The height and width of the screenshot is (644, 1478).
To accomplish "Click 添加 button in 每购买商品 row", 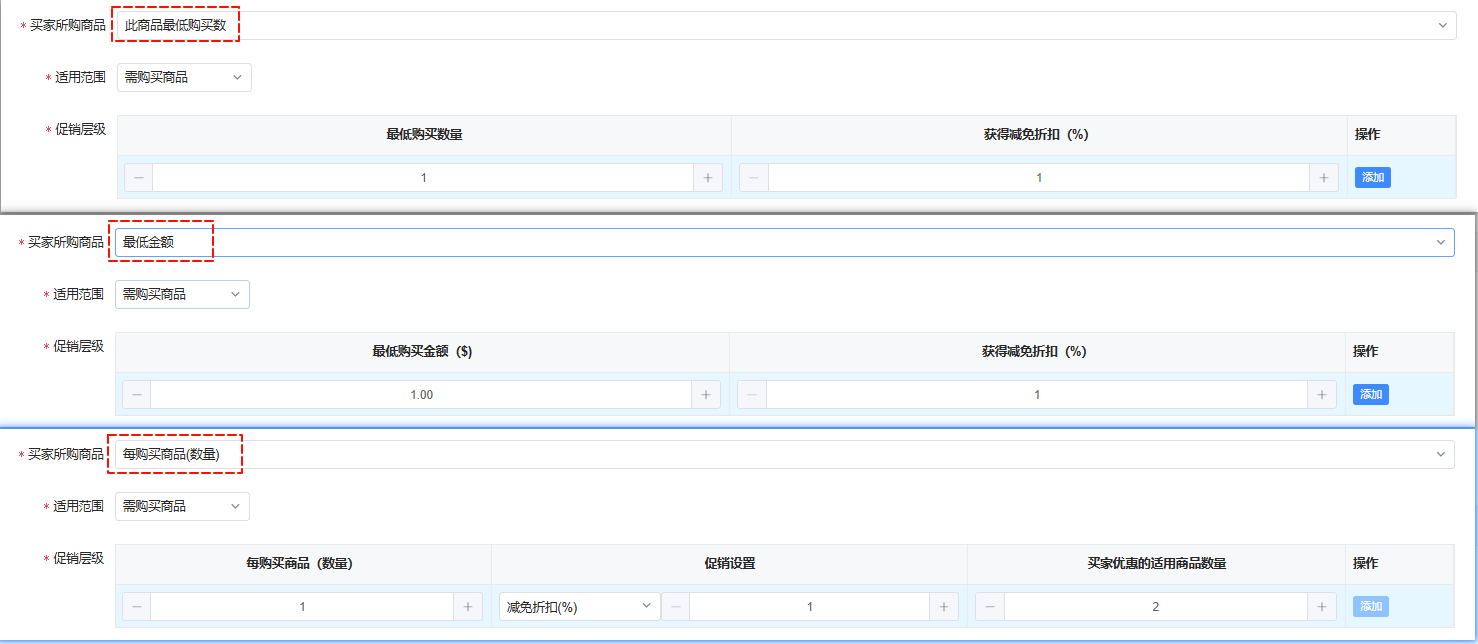I will 1370,607.
